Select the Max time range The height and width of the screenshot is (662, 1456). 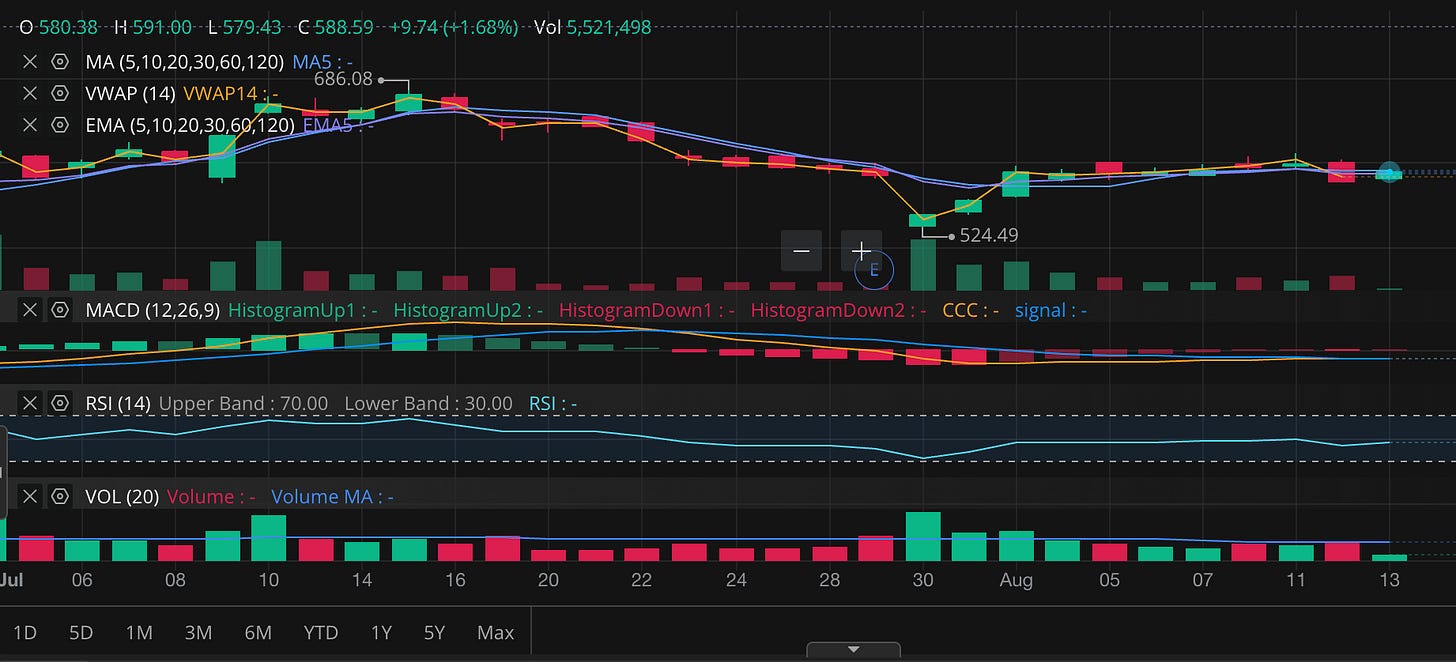[495, 632]
